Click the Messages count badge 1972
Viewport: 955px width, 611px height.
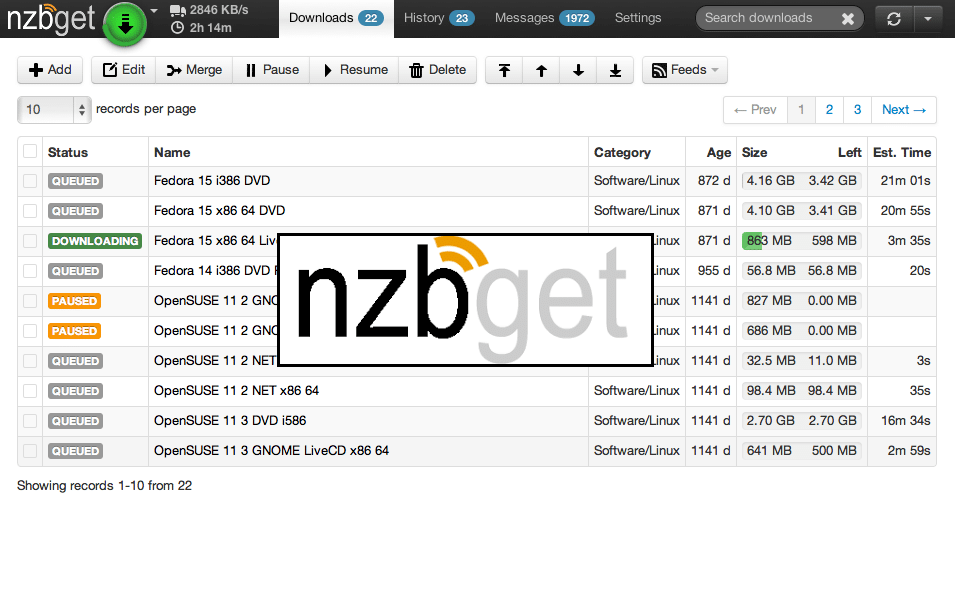click(x=577, y=18)
